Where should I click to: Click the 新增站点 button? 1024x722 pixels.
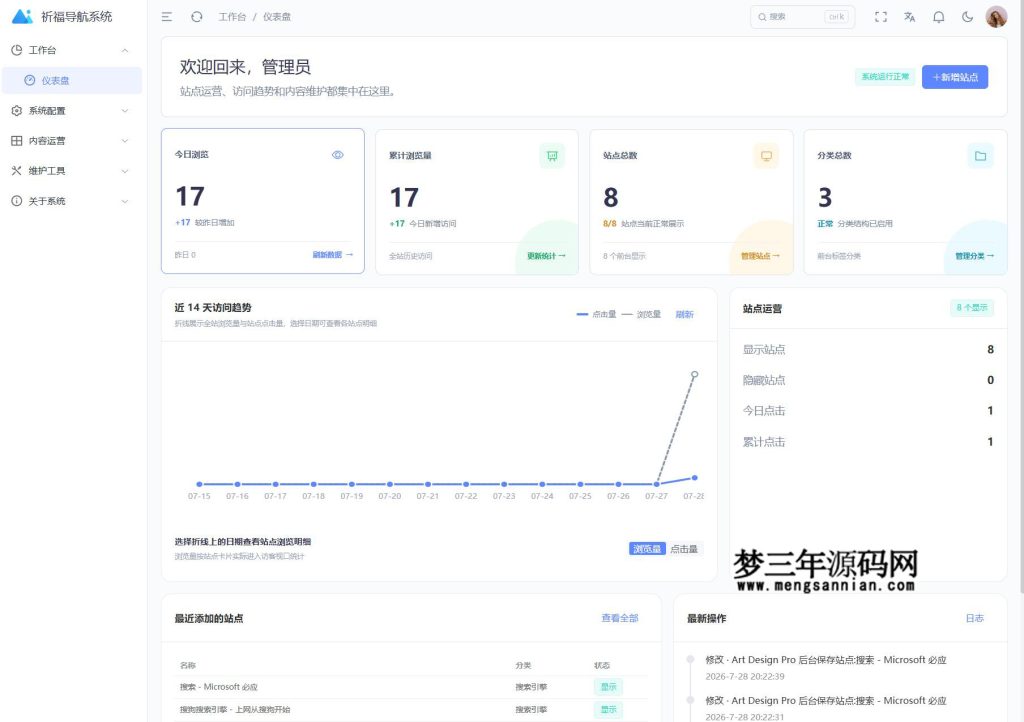(x=955, y=77)
